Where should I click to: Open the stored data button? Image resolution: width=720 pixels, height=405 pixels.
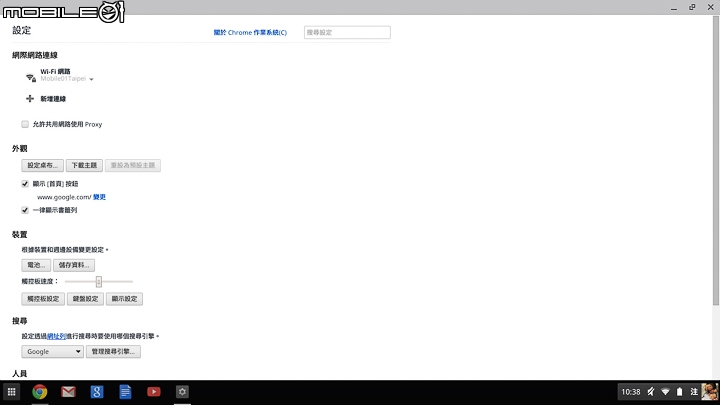[74, 265]
